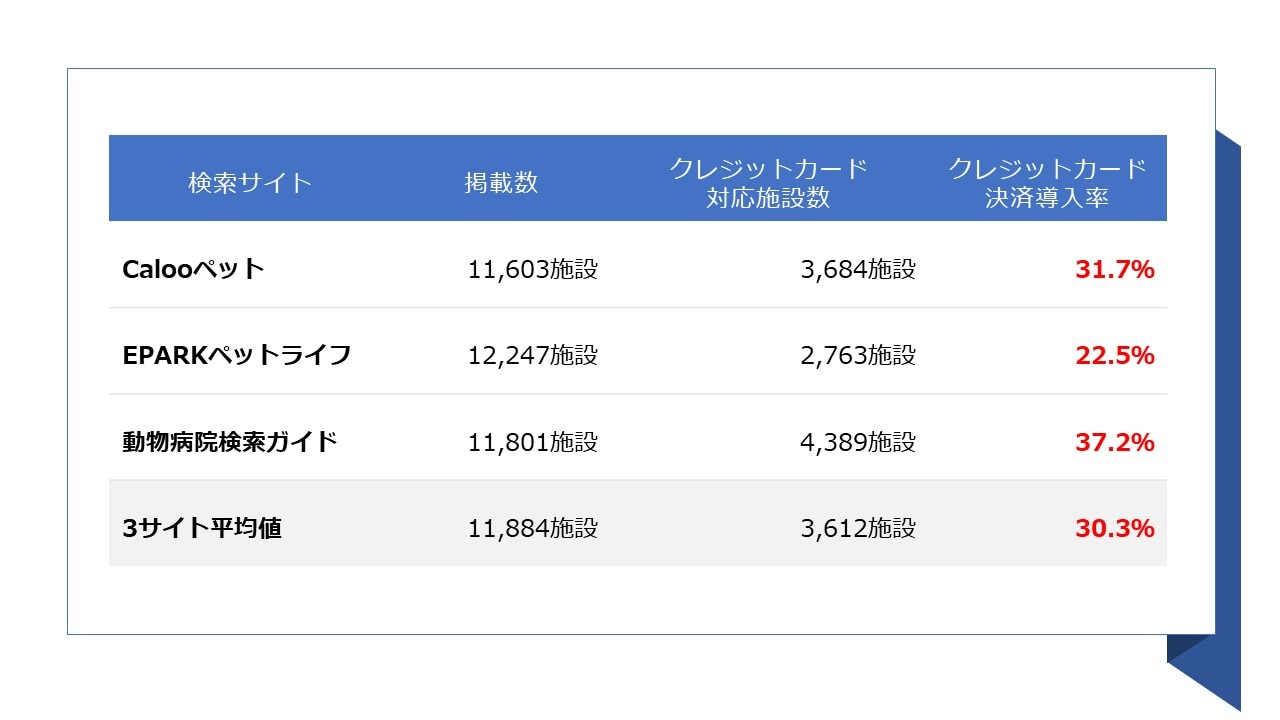The width and height of the screenshot is (1280, 720).
Task: Click the 11,884施設 average cell
Action: coord(532,528)
